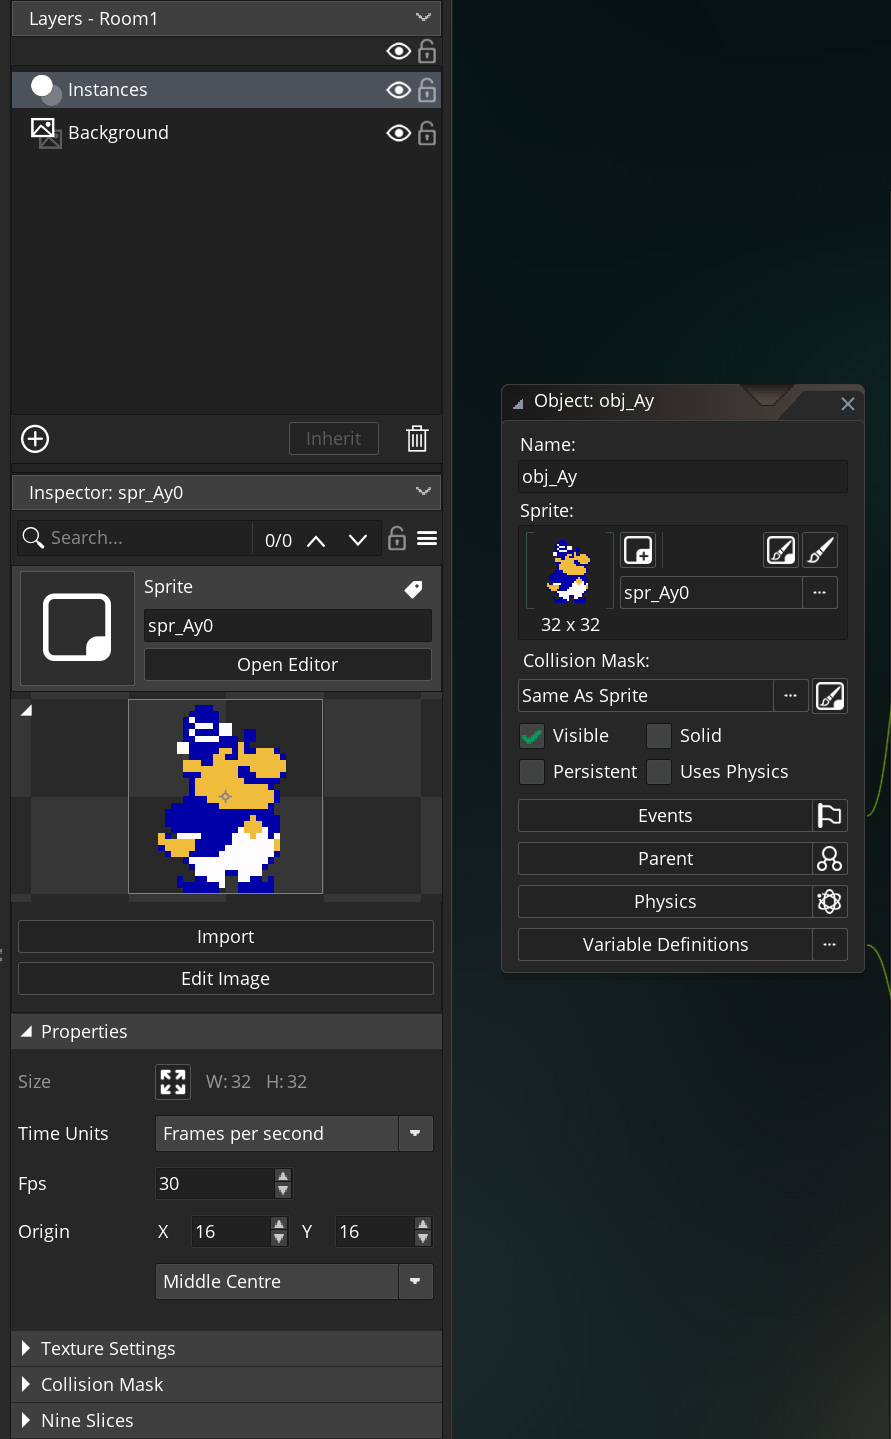
Task: Open the Events button in Object window
Action: click(x=665, y=816)
